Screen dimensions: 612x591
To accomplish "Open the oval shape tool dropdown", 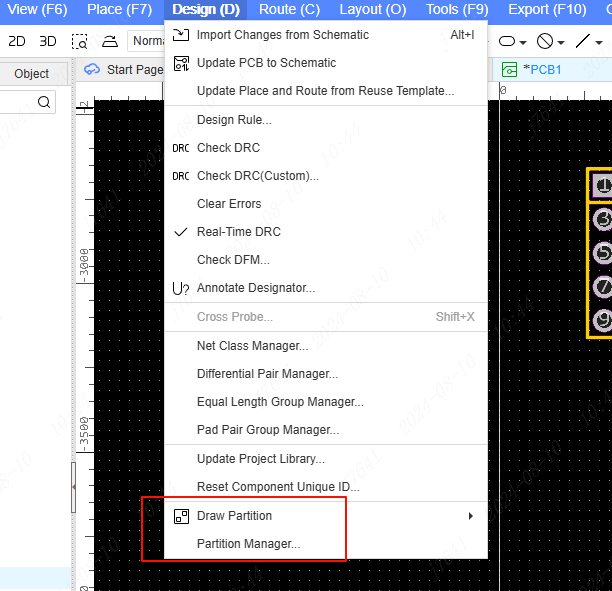I will click(x=513, y=42).
